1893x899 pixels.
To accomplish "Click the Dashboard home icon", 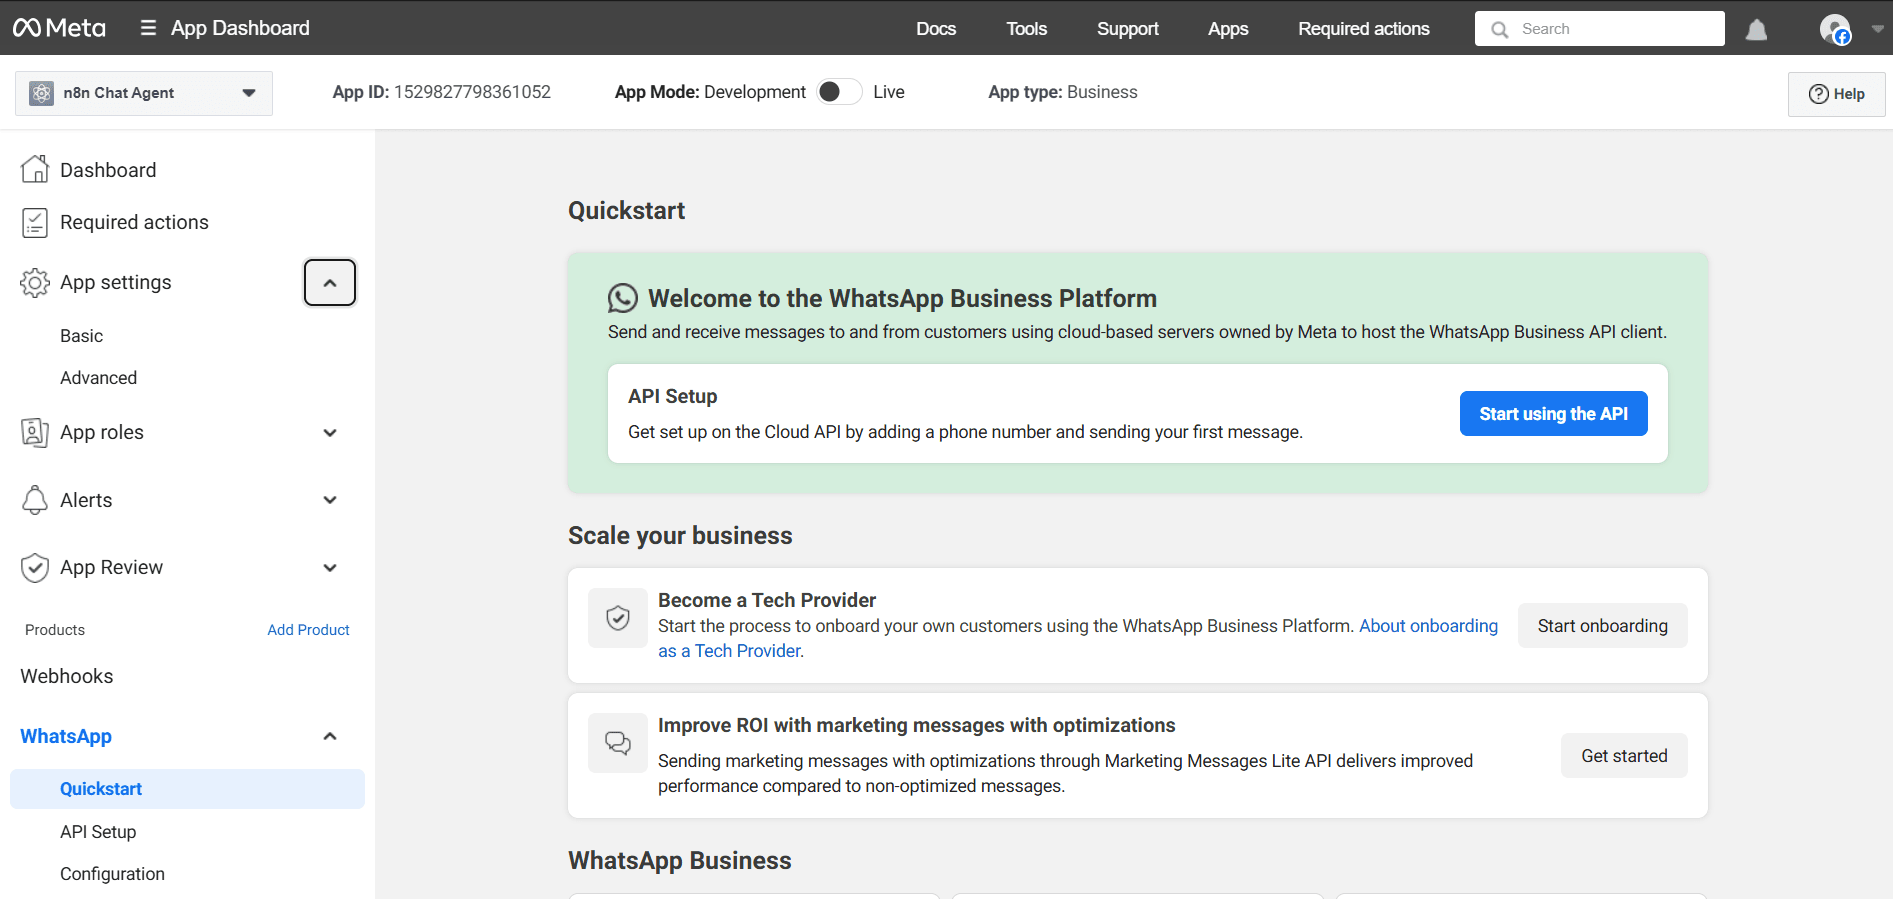I will (x=35, y=170).
